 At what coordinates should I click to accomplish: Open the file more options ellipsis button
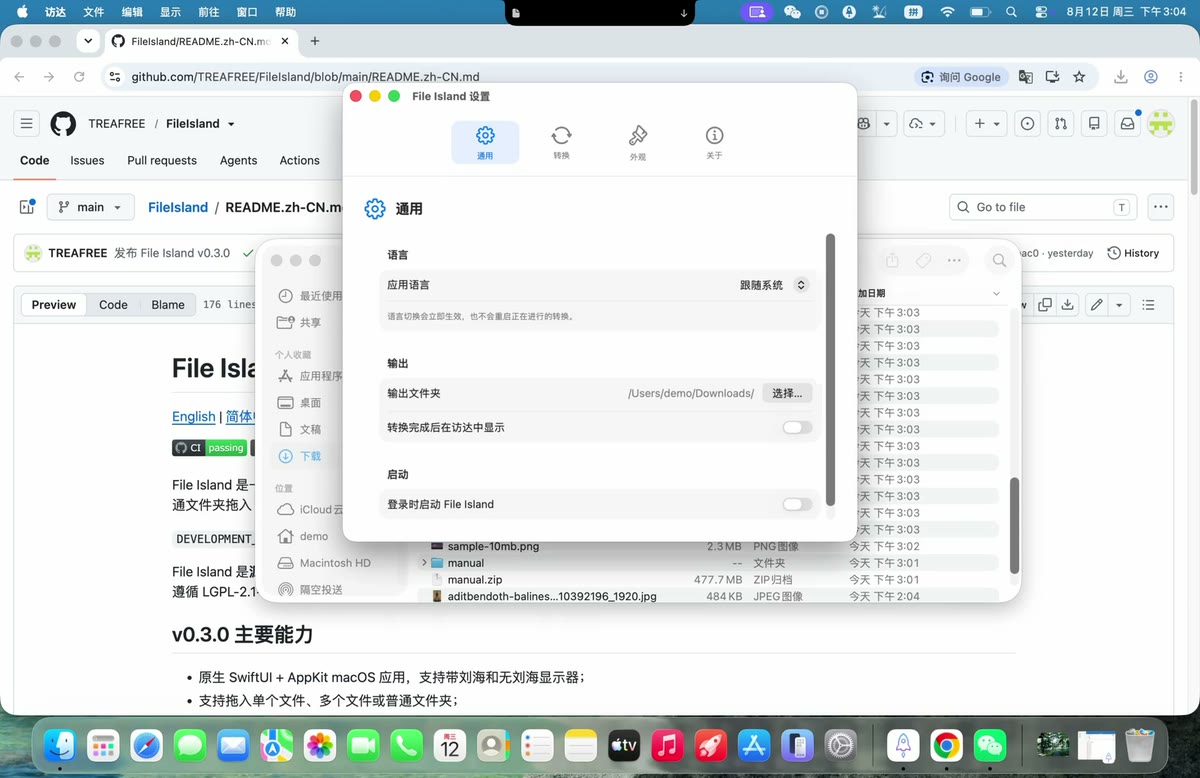pos(1160,207)
